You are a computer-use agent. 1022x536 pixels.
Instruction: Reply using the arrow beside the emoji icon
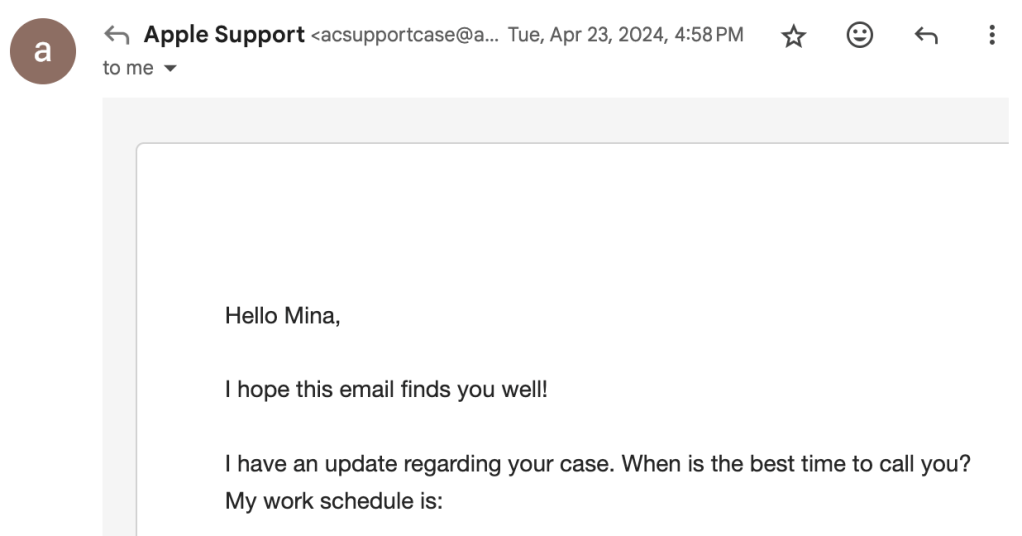coord(926,37)
